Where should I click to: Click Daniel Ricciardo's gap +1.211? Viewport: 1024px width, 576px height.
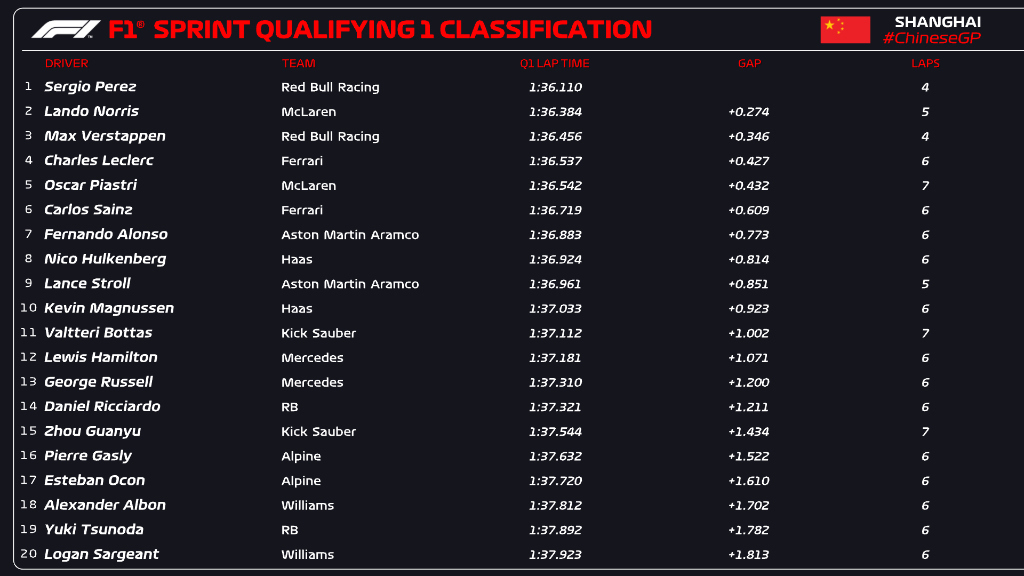point(748,407)
